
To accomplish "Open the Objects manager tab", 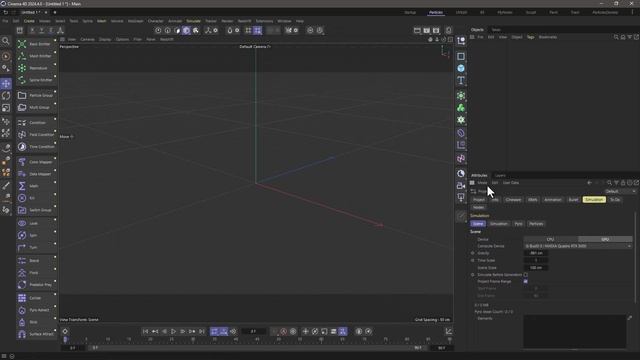I will (x=477, y=29).
